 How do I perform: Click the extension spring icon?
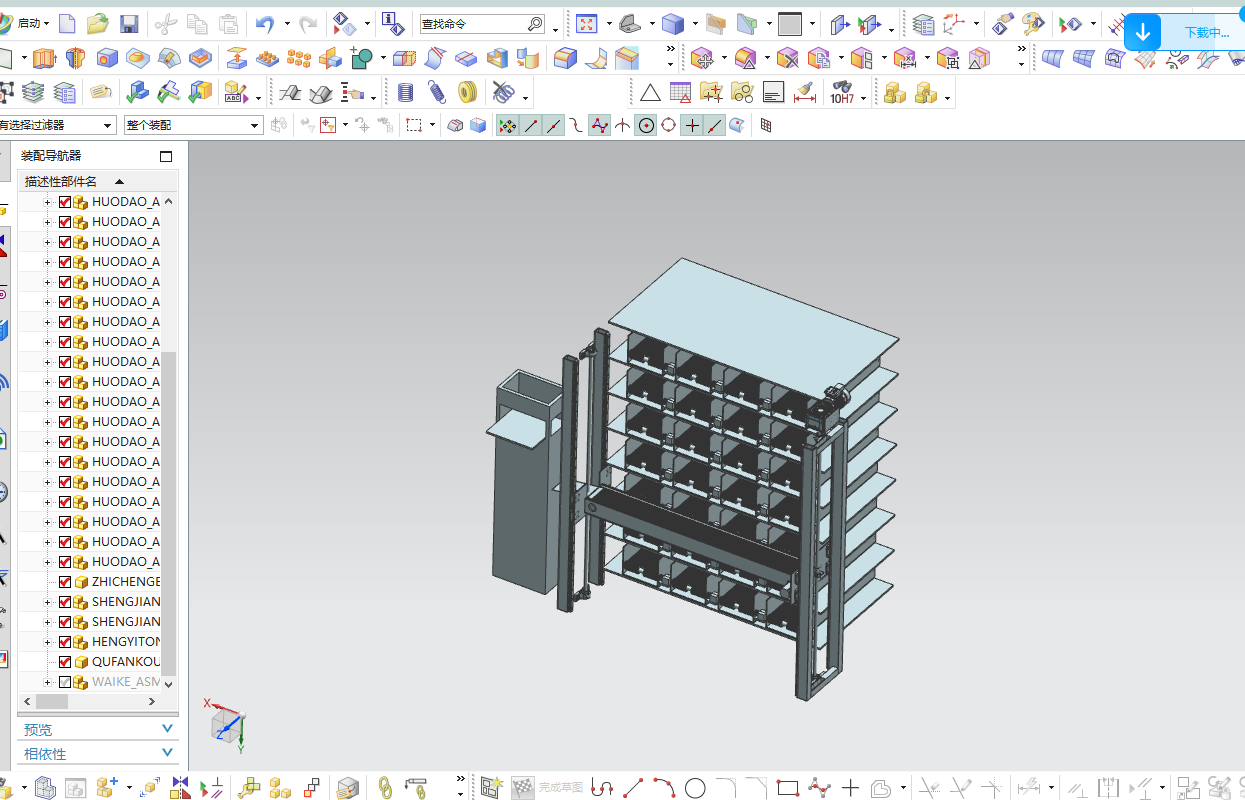(437, 93)
